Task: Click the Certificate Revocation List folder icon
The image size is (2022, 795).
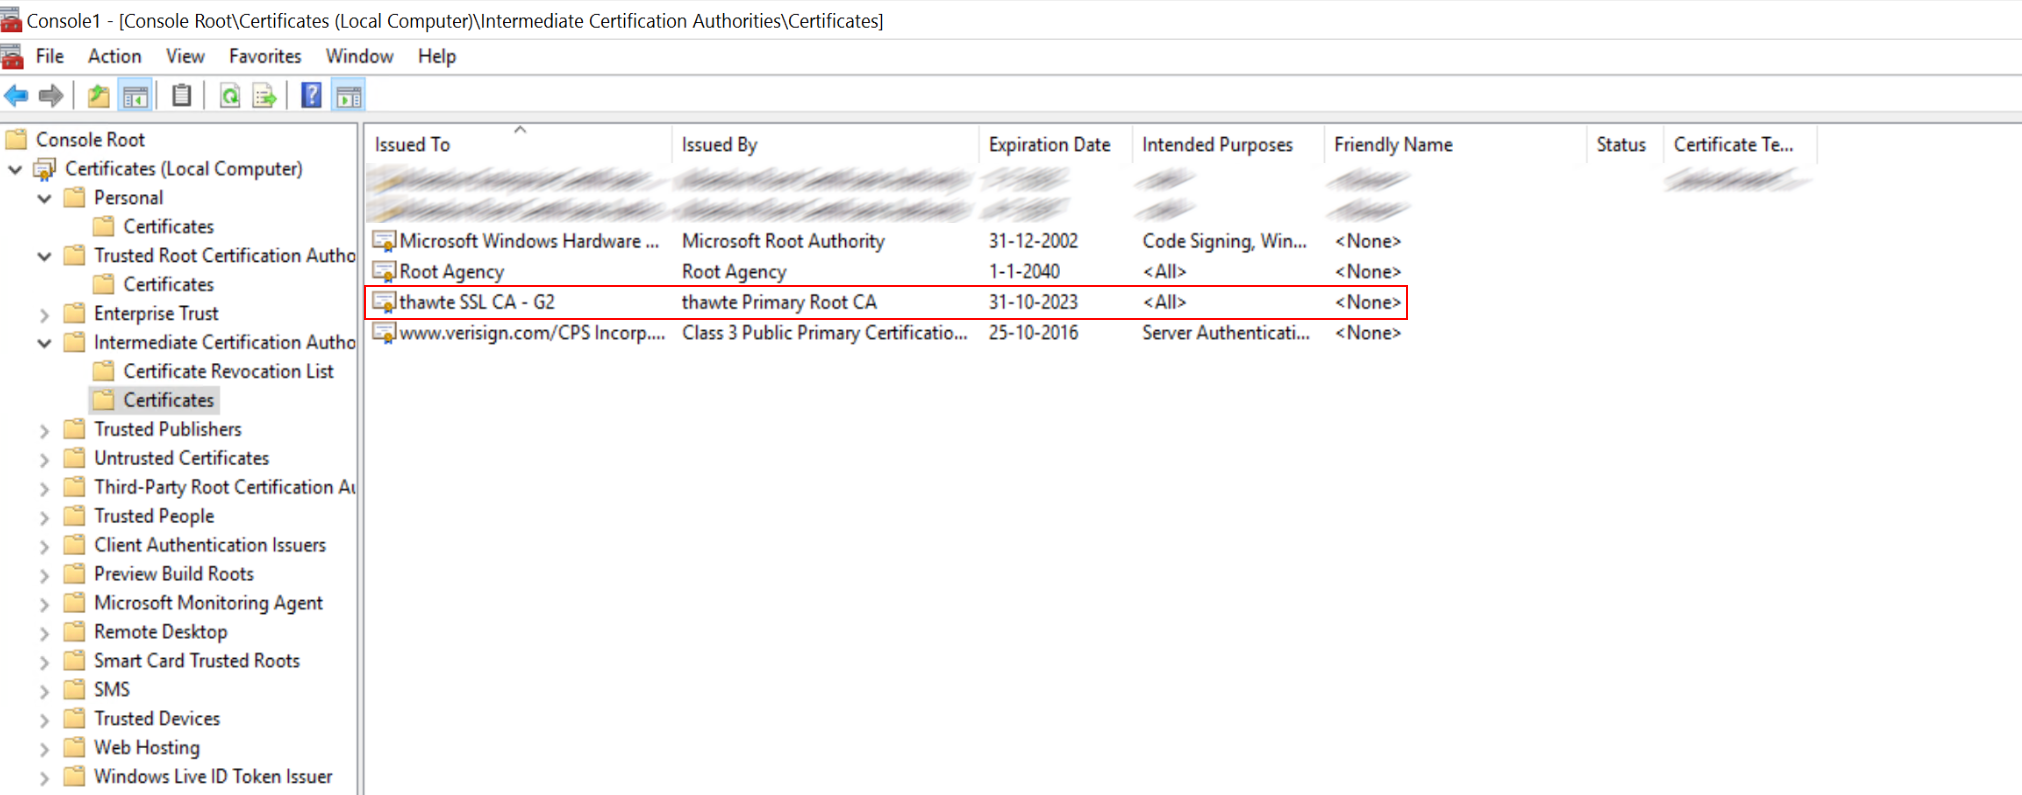Action: [x=103, y=371]
